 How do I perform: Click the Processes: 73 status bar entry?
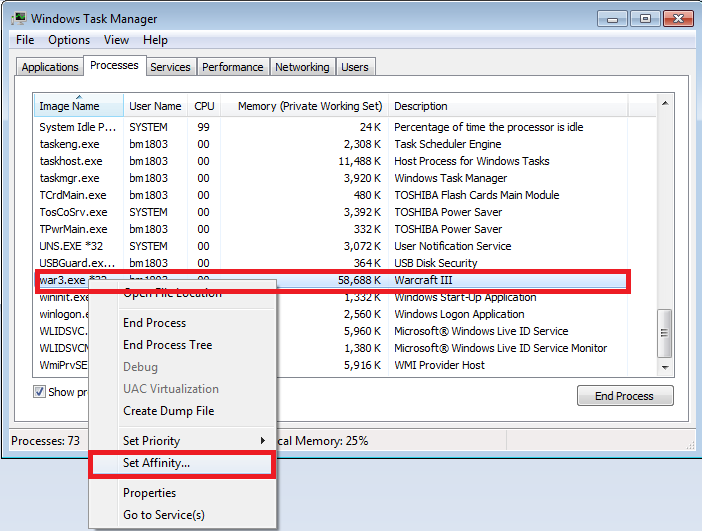point(46,441)
